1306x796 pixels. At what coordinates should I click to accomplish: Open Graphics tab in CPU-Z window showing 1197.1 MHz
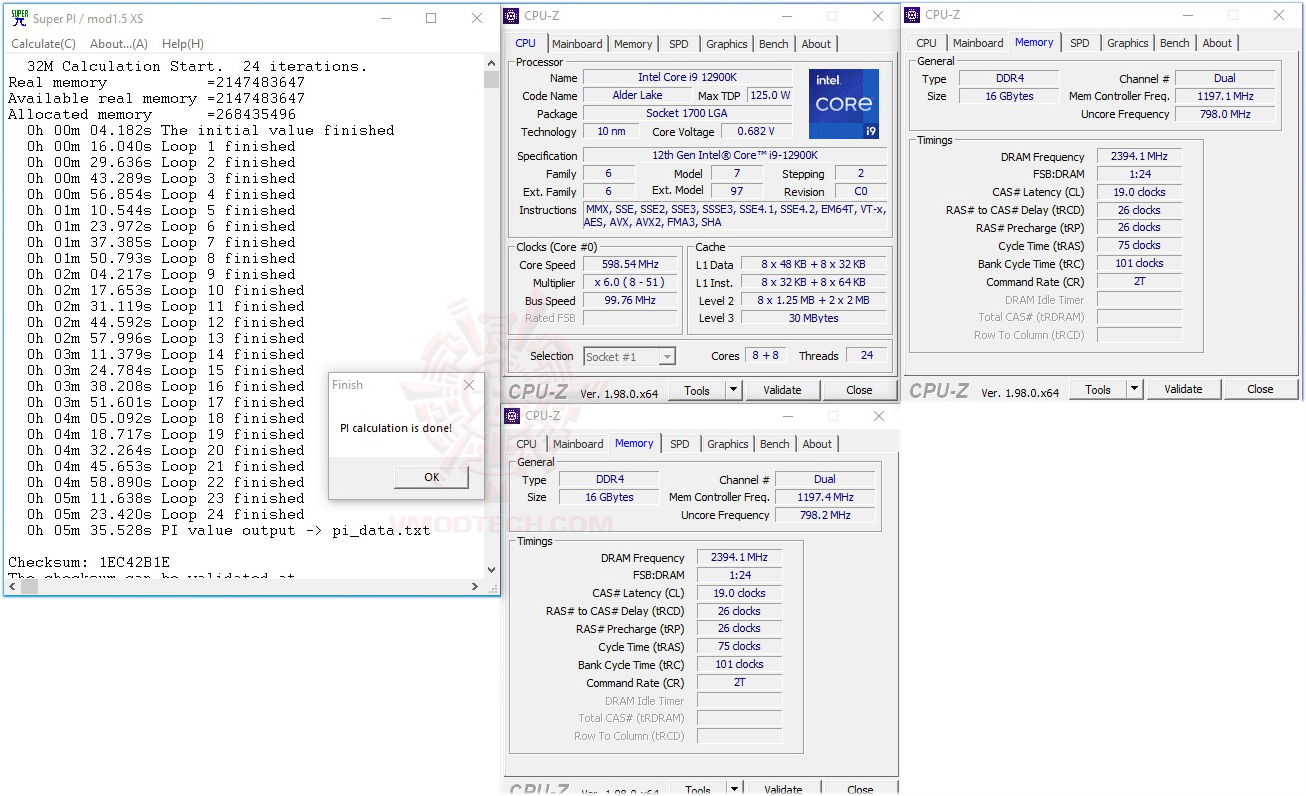tap(1128, 43)
